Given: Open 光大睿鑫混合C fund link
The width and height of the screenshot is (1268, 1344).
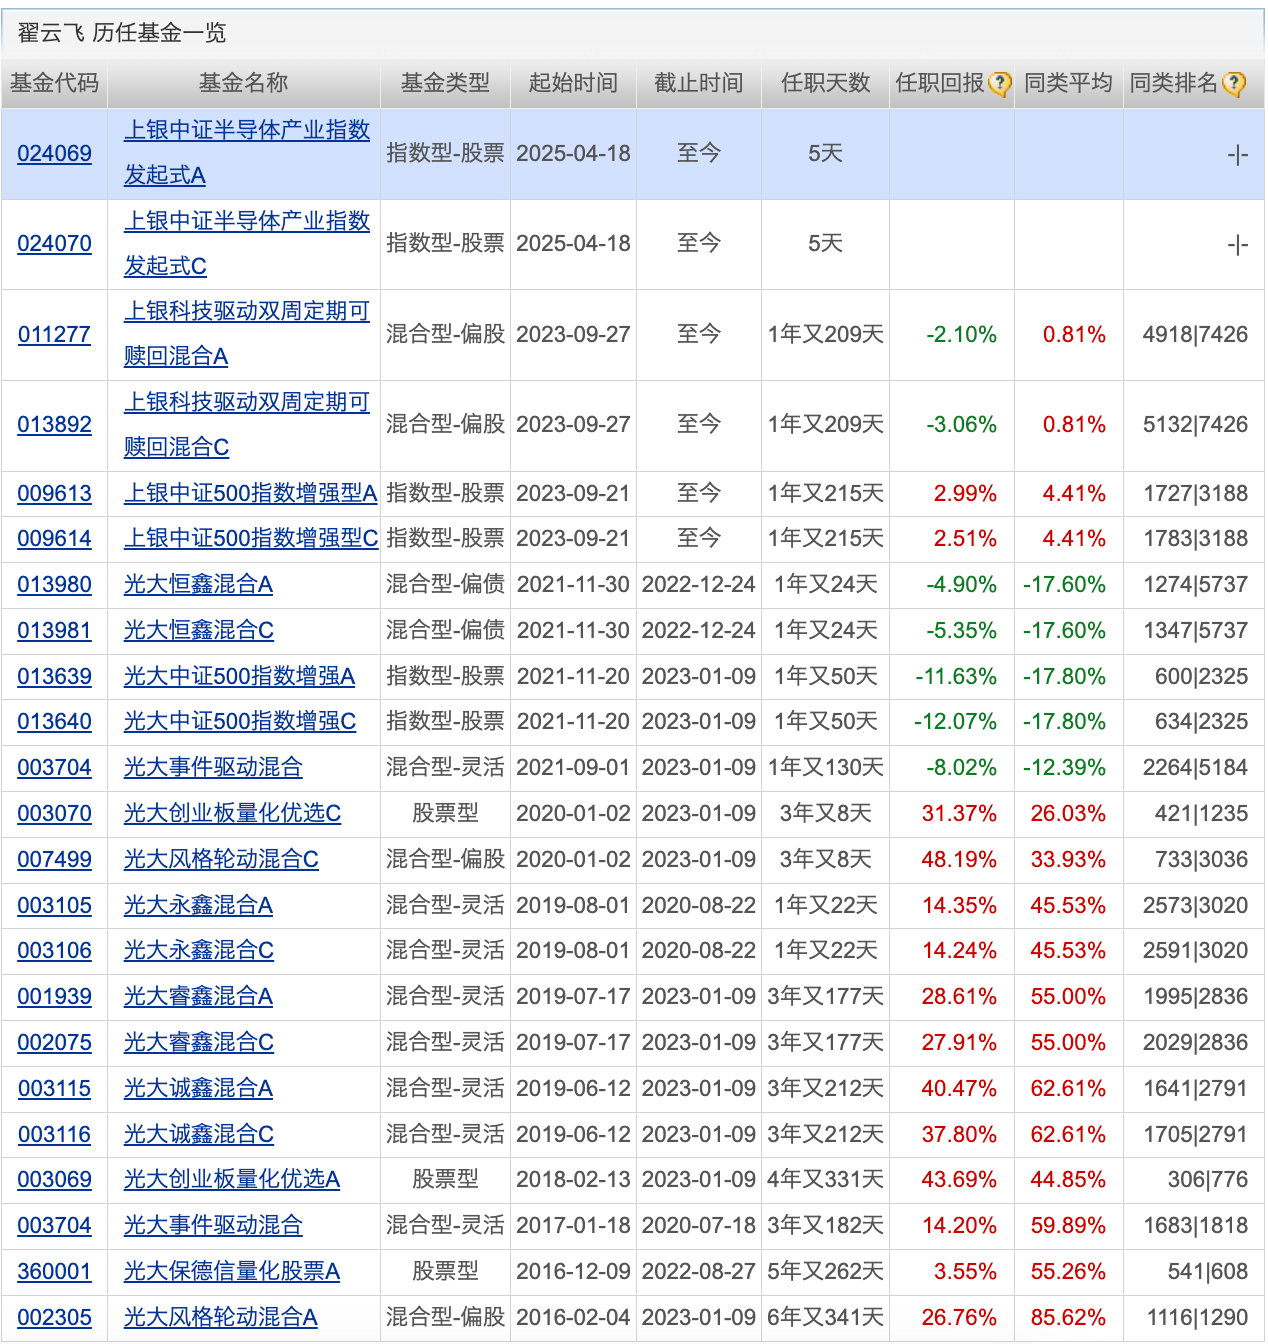Looking at the screenshot, I should coord(199,1042).
